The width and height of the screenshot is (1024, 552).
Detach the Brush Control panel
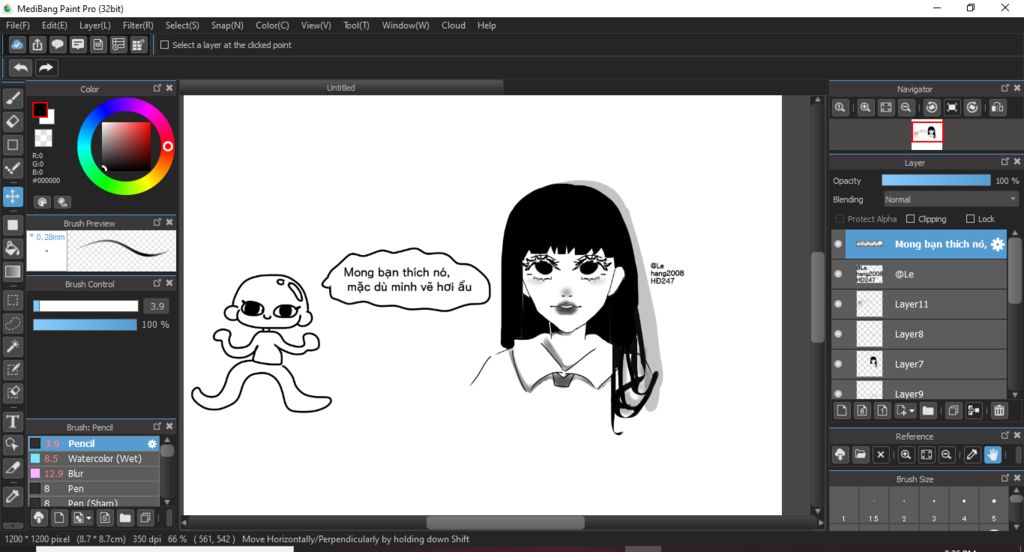[157, 283]
